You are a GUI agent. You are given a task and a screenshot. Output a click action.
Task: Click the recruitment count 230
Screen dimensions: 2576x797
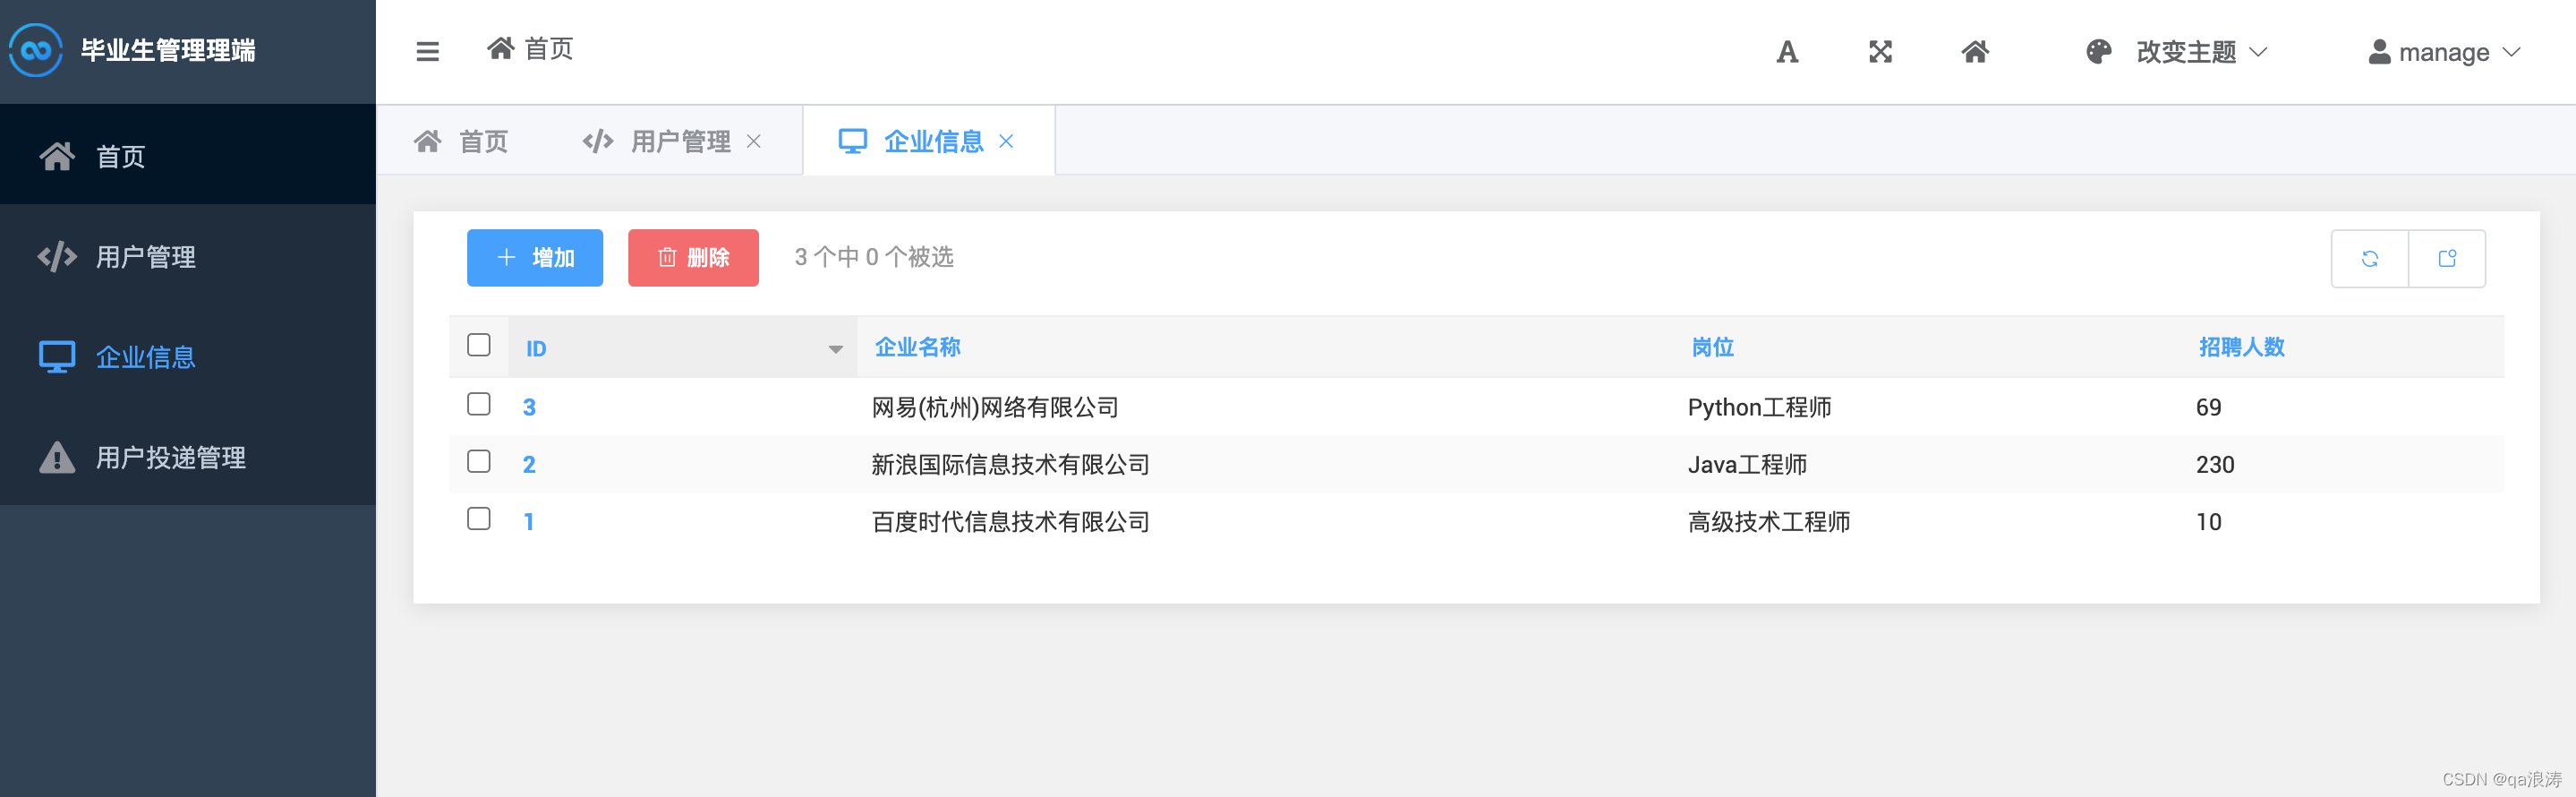pyautogui.click(x=2215, y=464)
